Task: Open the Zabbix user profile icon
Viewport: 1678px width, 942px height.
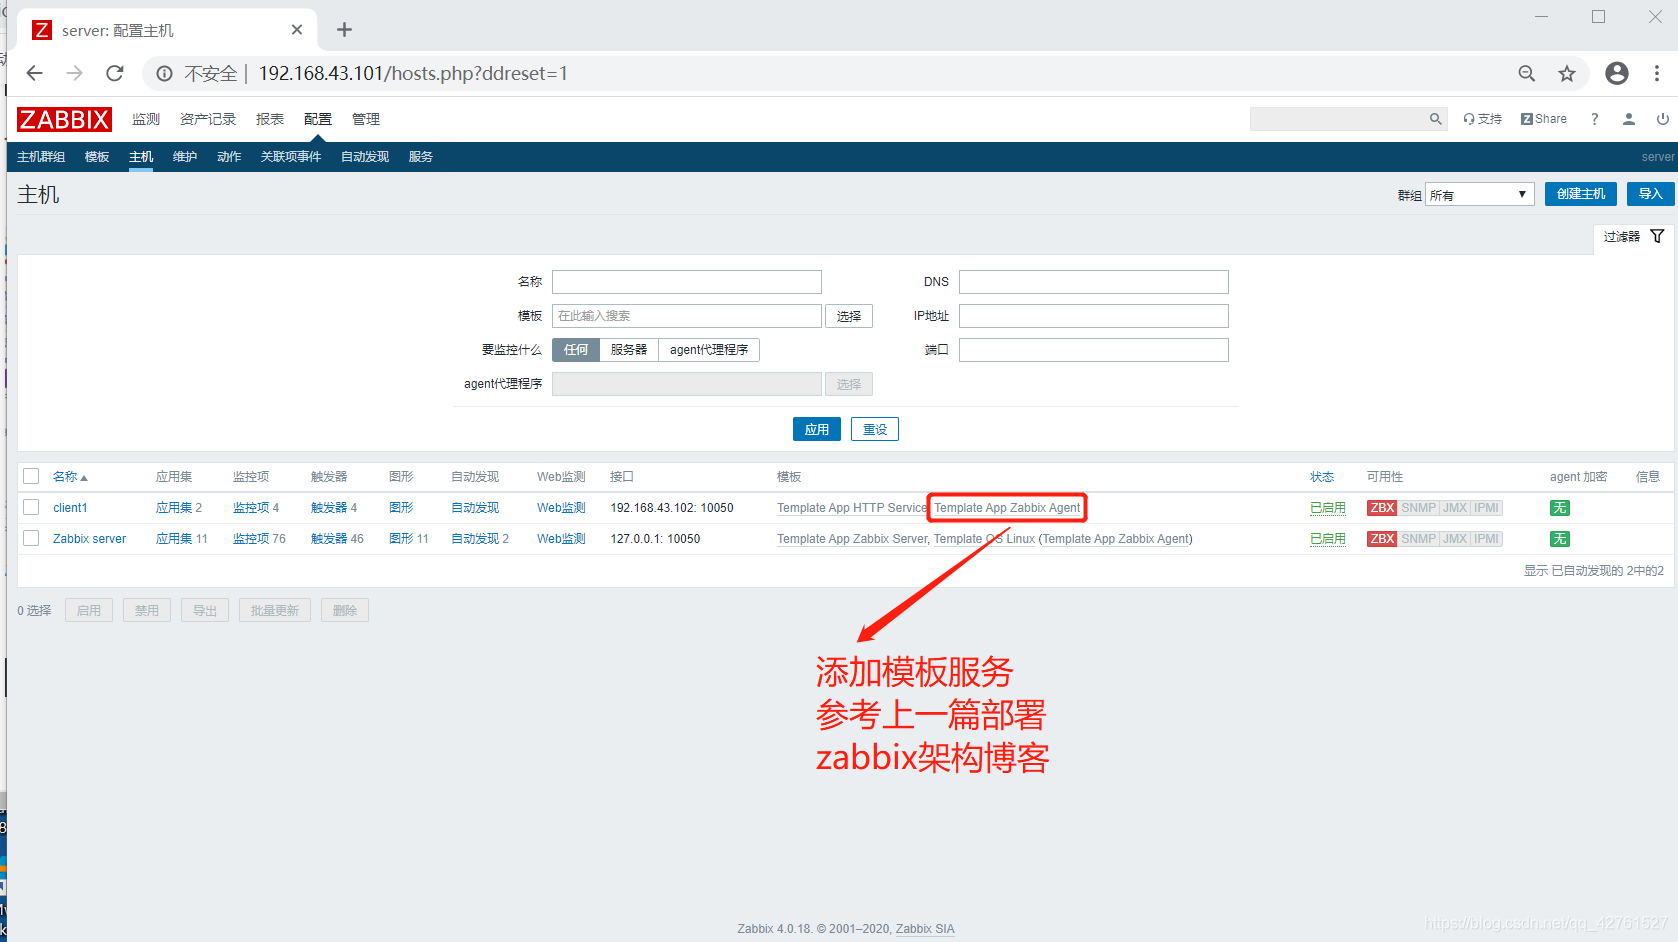Action: [x=1629, y=119]
